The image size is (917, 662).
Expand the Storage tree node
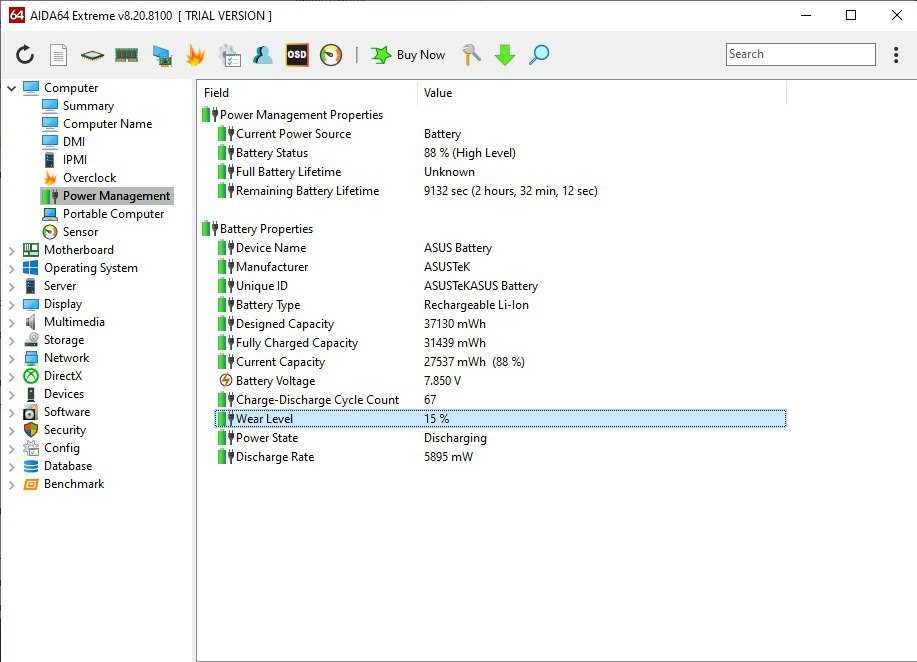point(11,340)
